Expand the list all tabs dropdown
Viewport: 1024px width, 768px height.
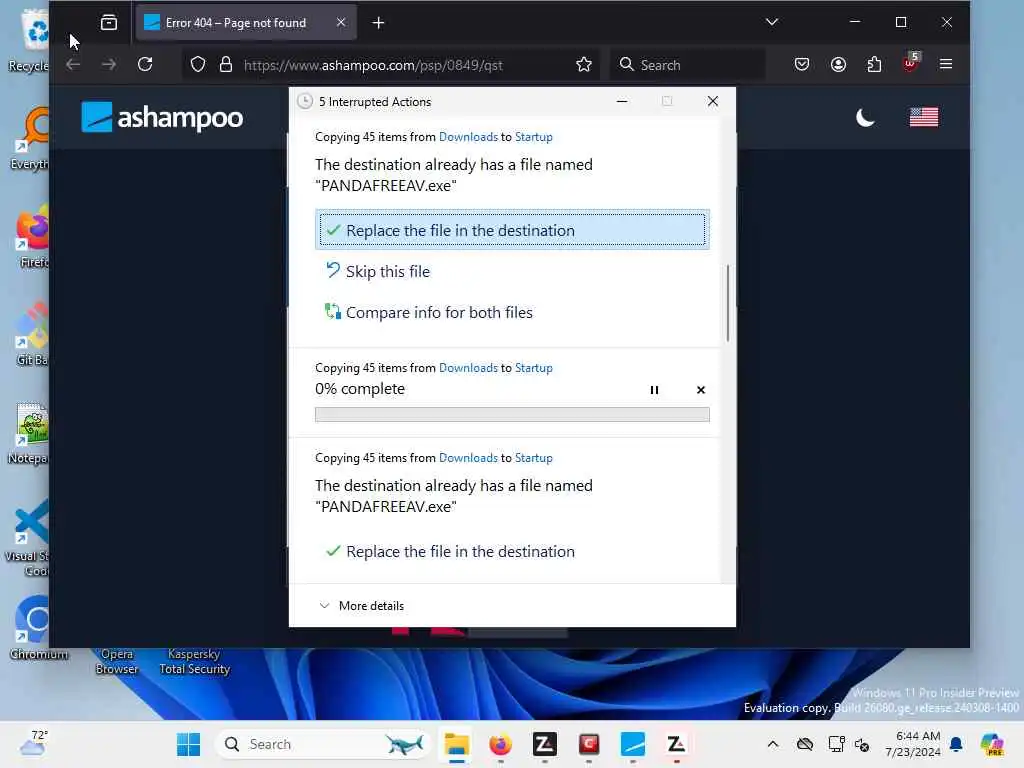pyautogui.click(x=772, y=22)
